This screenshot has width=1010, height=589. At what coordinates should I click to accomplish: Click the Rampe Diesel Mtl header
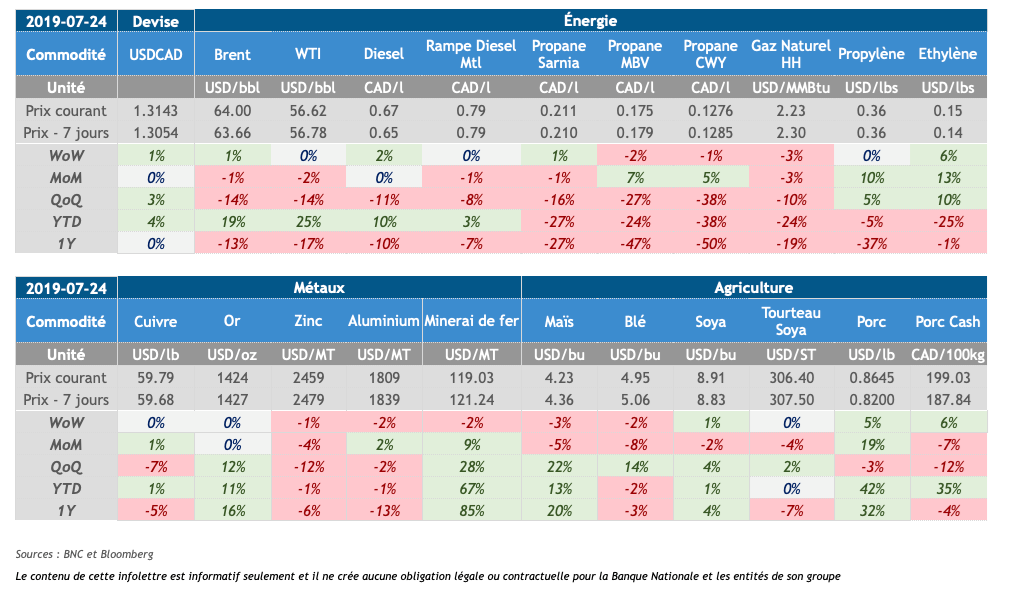(467, 54)
